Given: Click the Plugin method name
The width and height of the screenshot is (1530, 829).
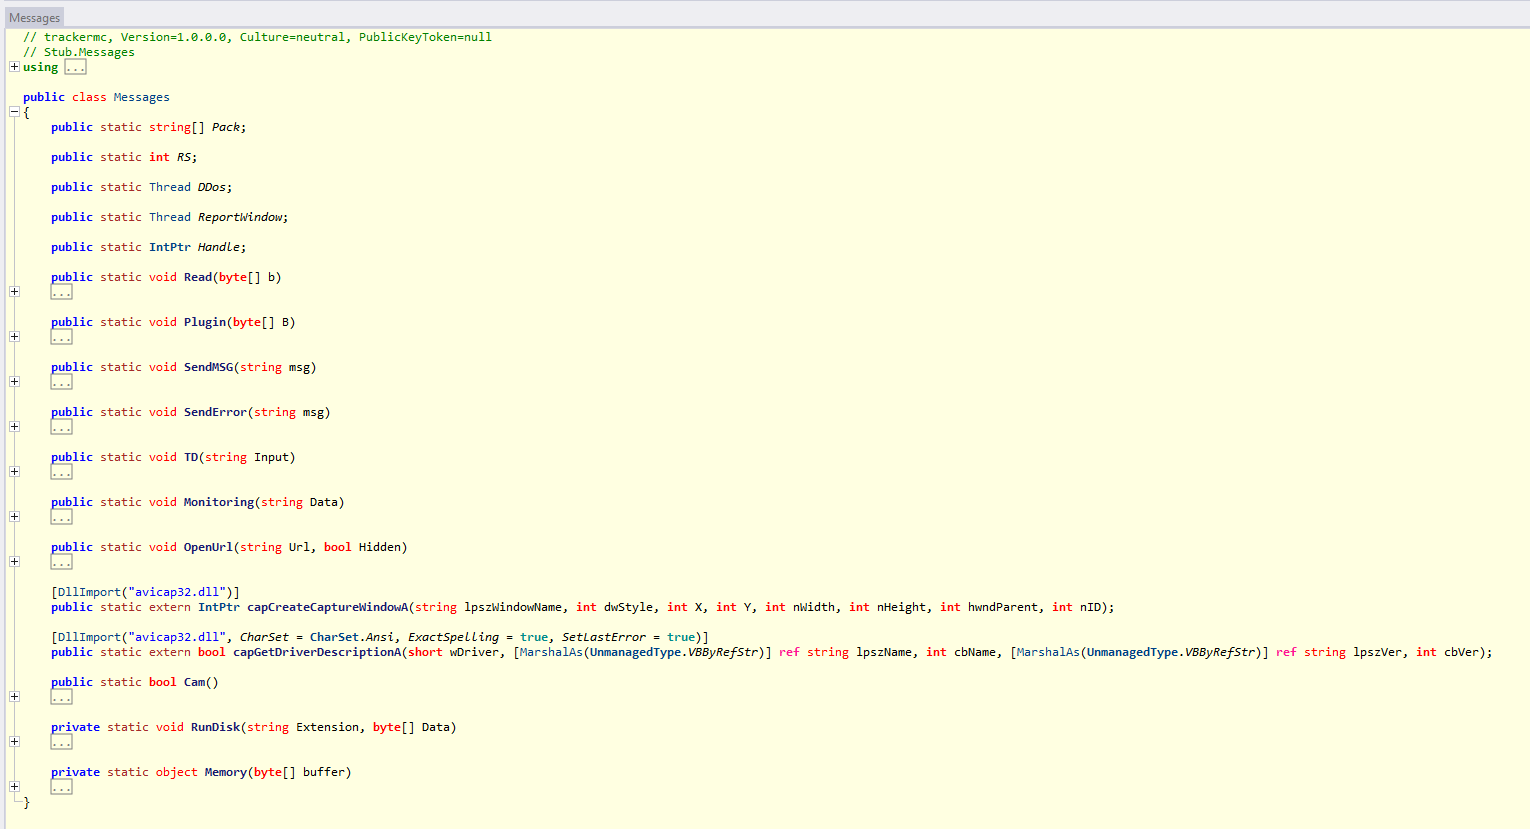Looking at the screenshot, I should (205, 322).
